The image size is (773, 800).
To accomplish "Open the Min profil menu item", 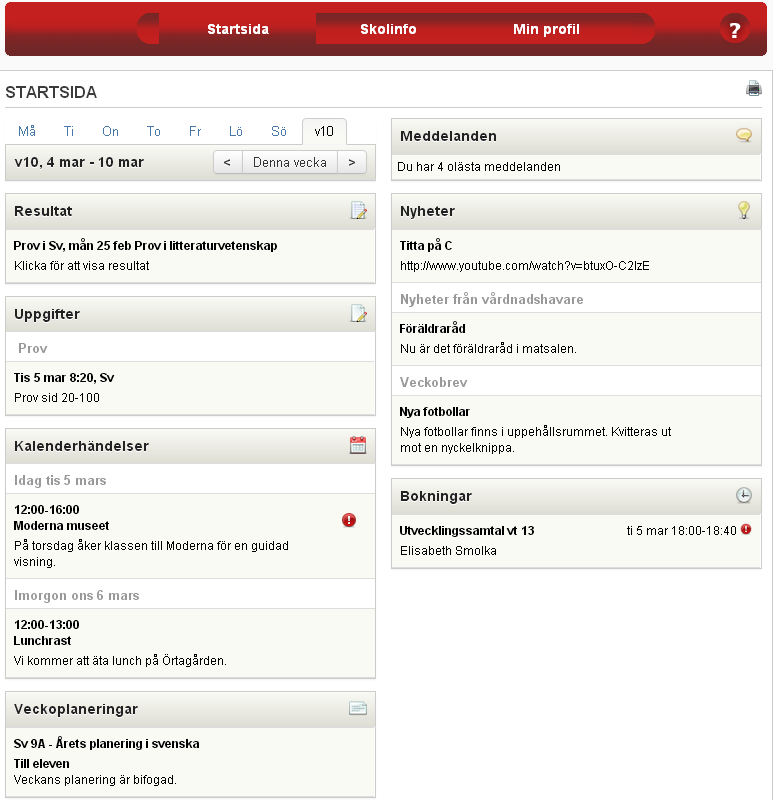I will pos(546,29).
